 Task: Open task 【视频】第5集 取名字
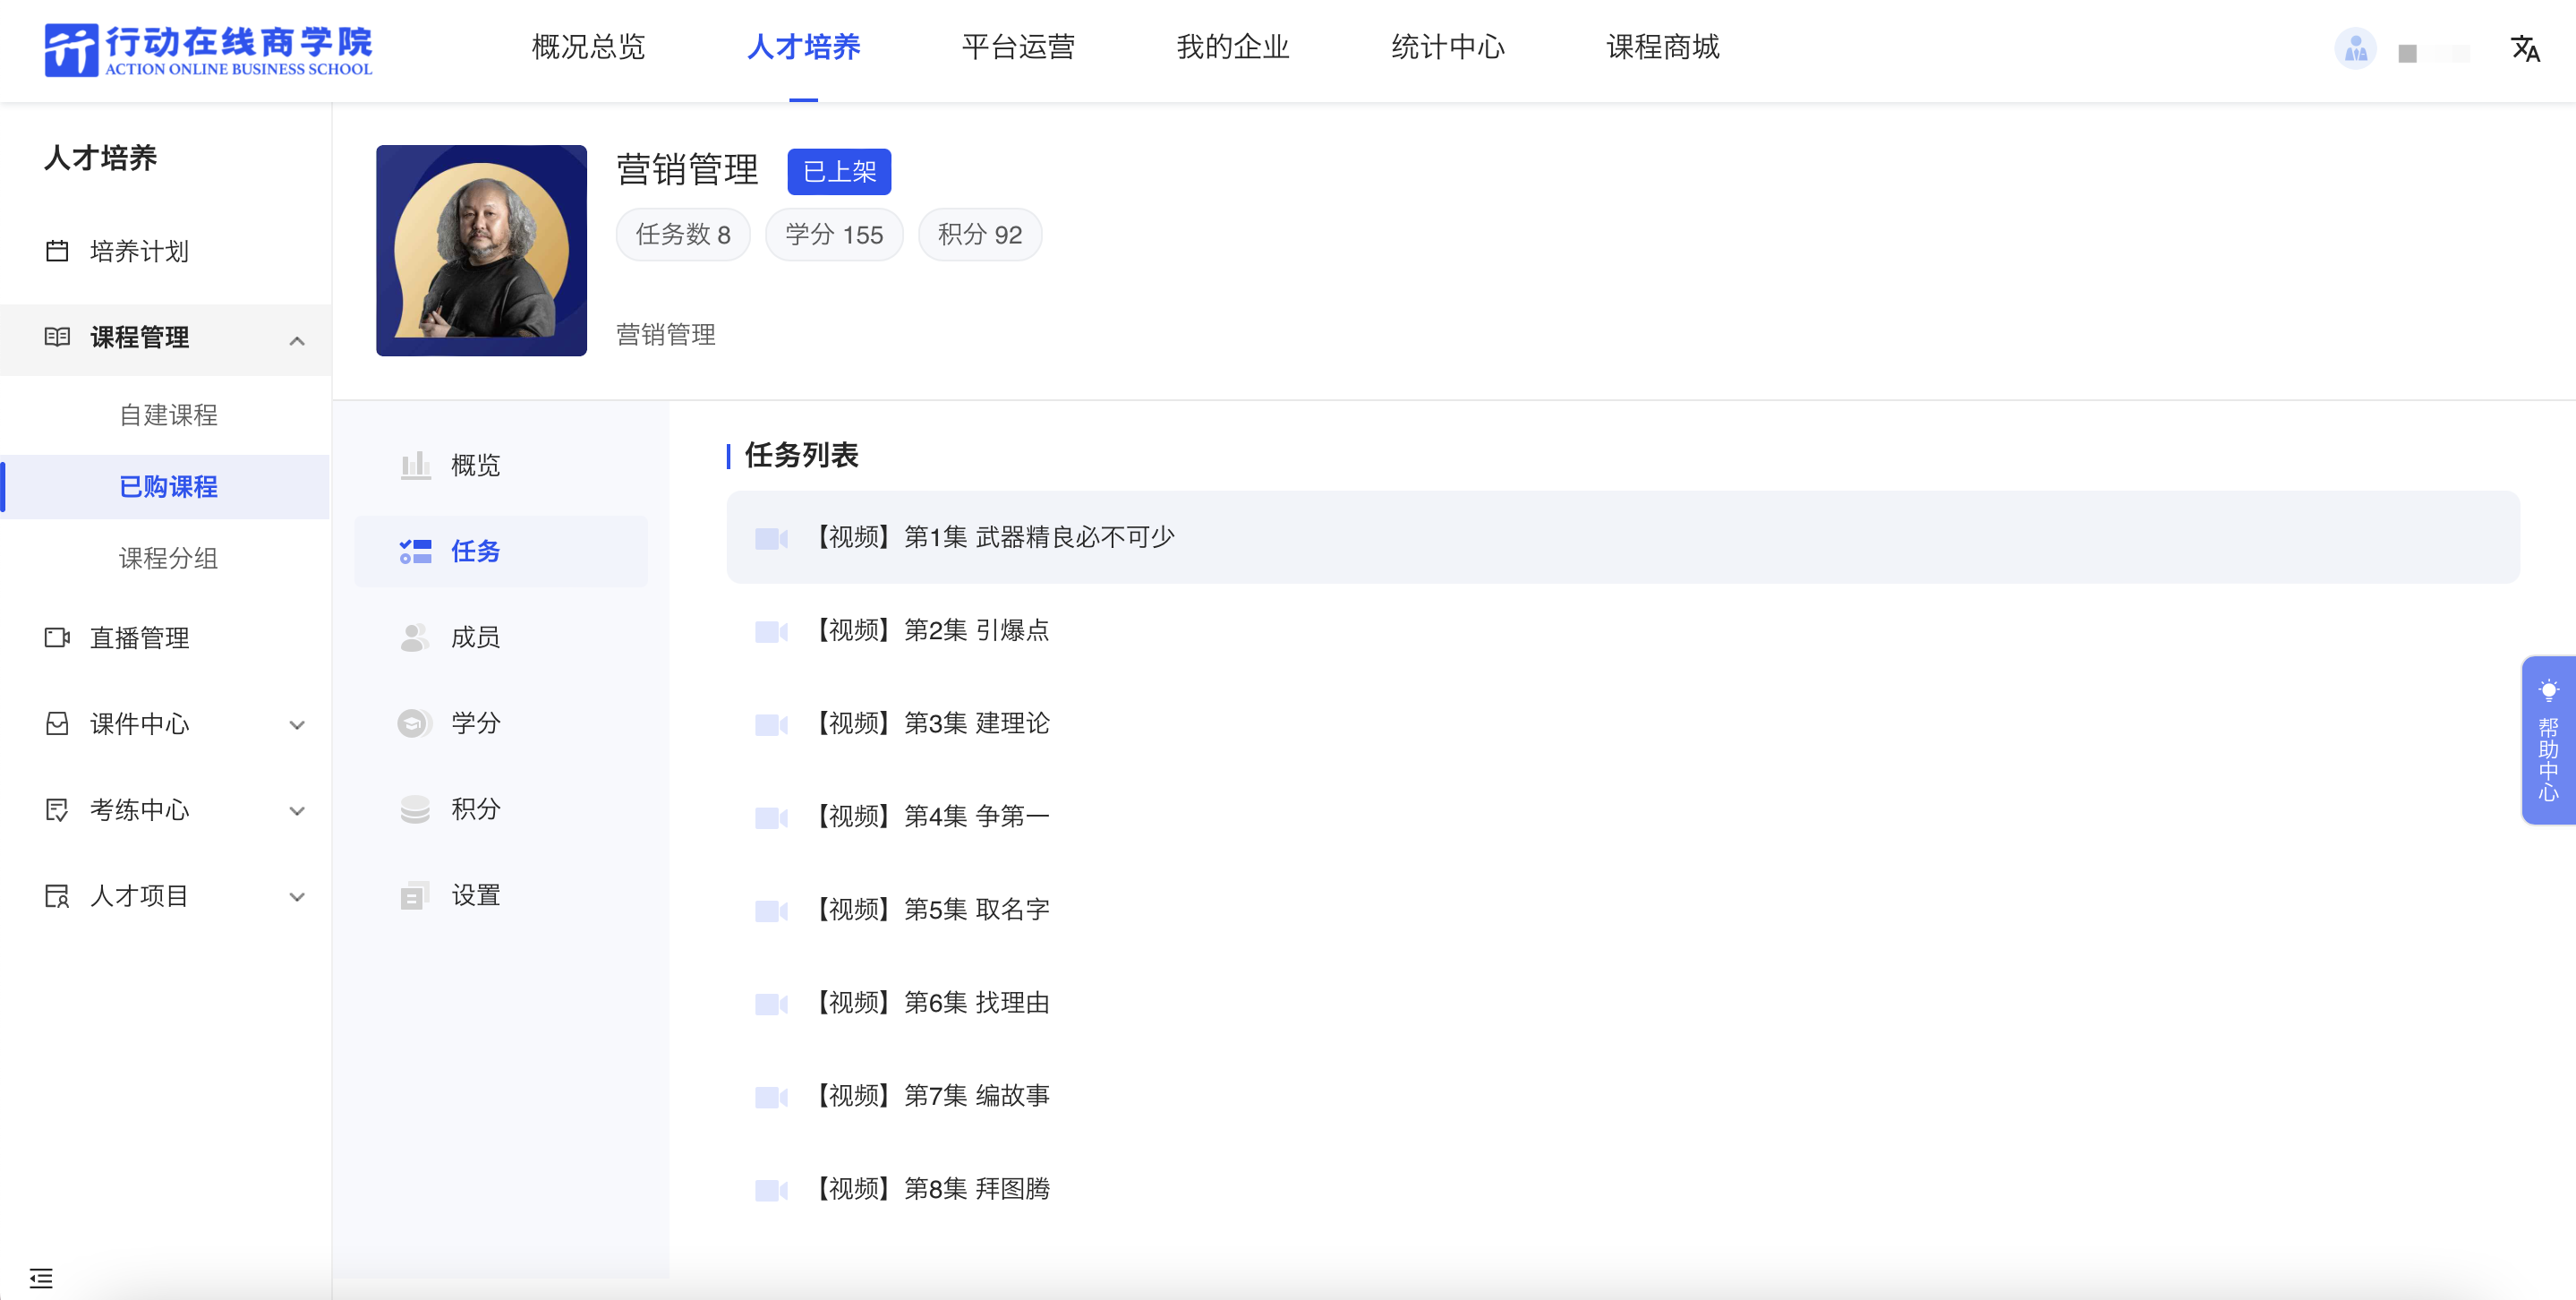(x=1622, y=909)
